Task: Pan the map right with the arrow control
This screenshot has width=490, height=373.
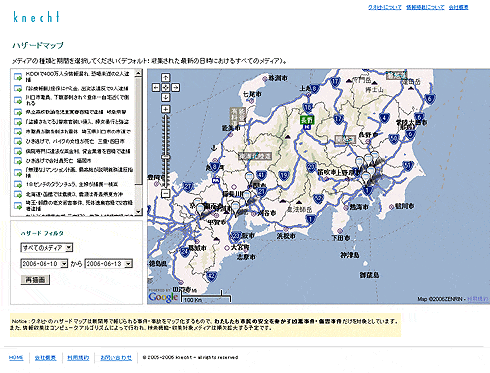Action: tap(176, 87)
